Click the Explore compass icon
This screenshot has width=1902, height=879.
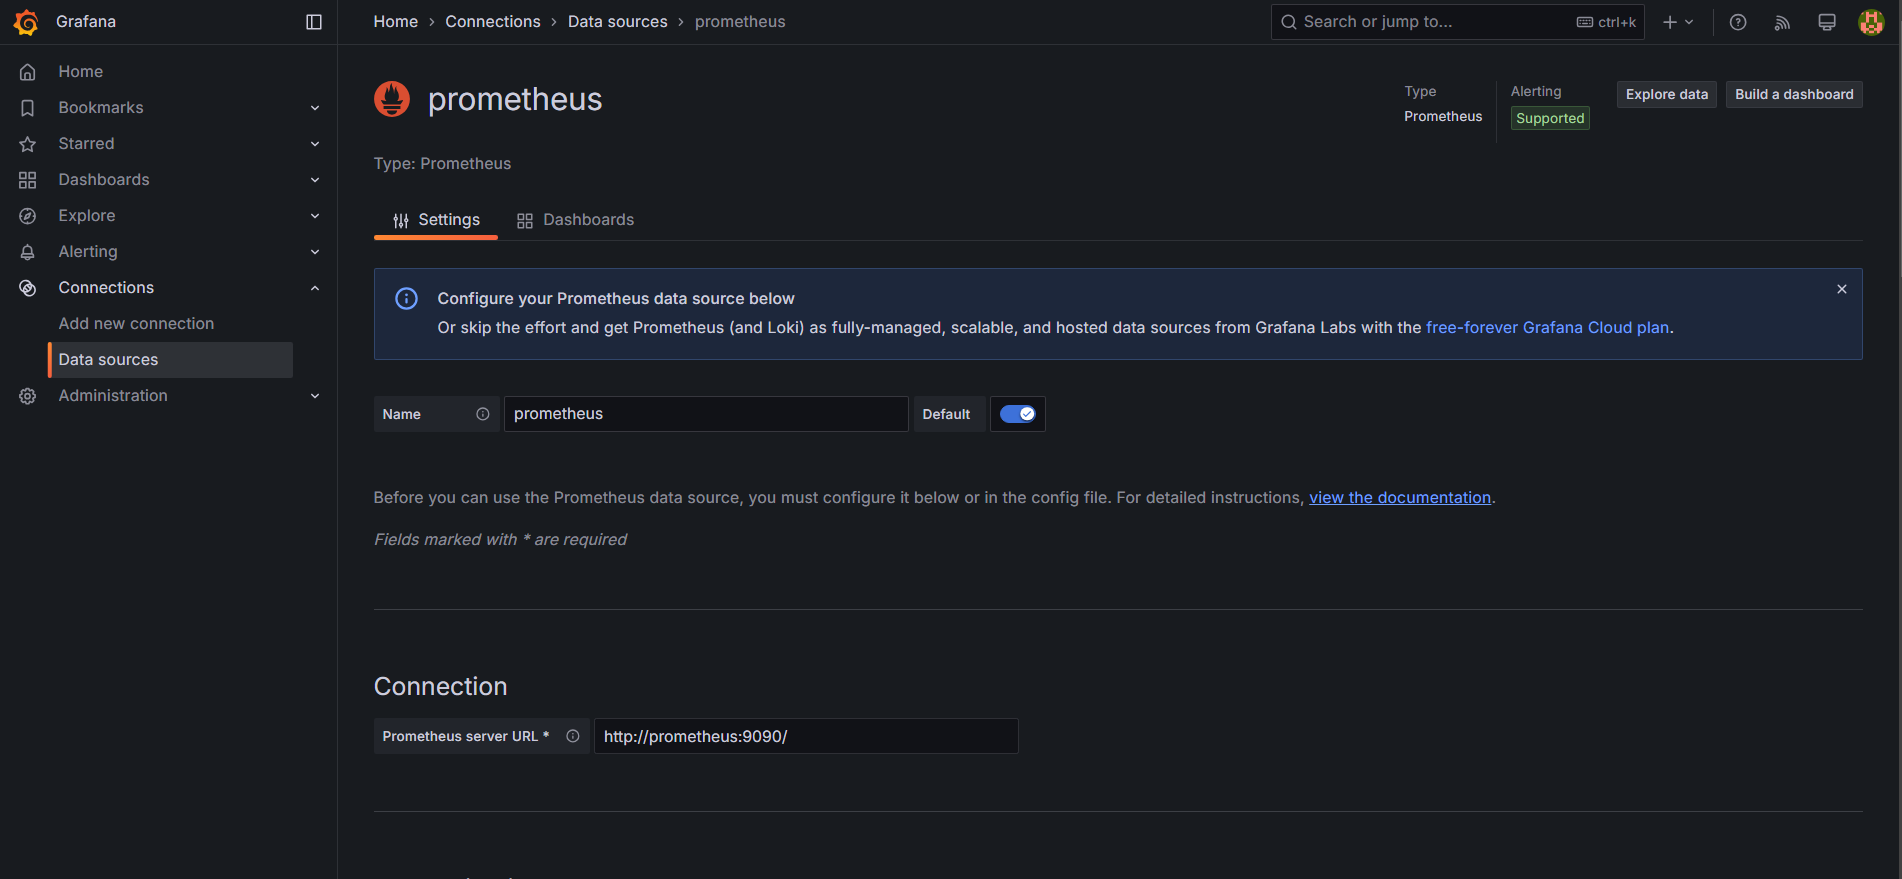[x=28, y=216]
